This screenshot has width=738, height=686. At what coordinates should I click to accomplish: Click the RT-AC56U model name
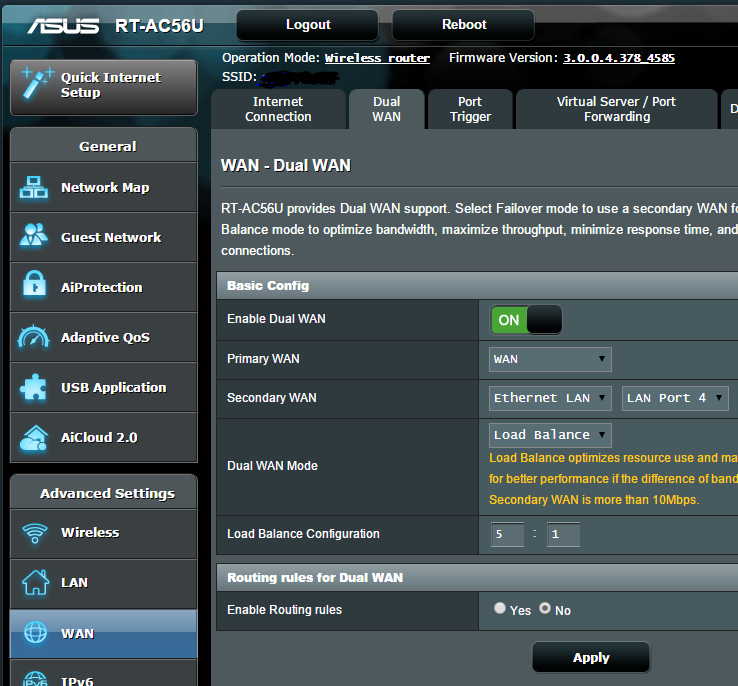159,26
